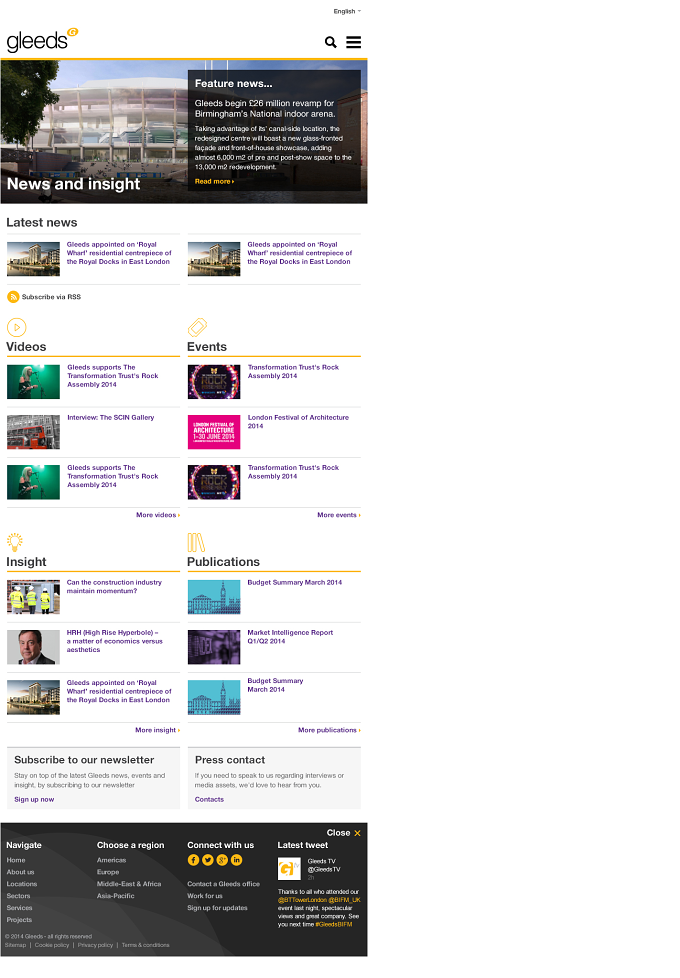This screenshot has height=978, width=680.
Task: Open the press Contacts link
Action: (x=209, y=800)
